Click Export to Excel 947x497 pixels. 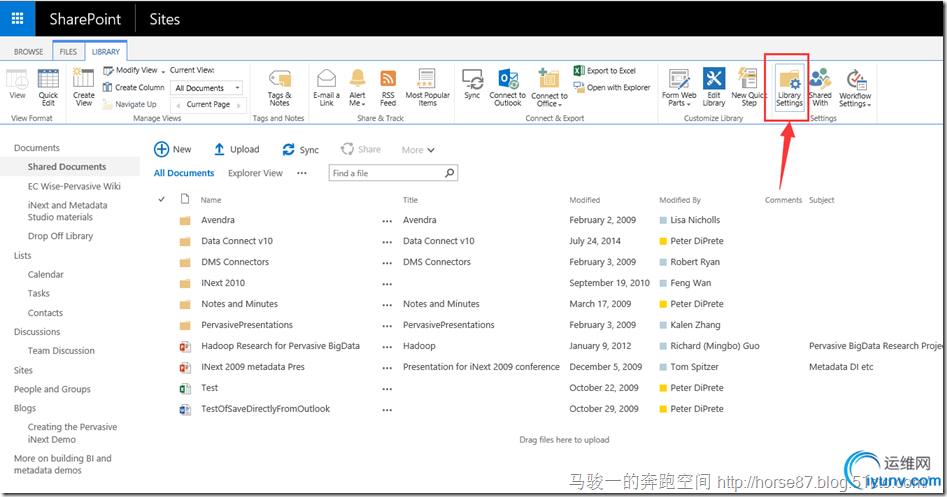(605, 71)
